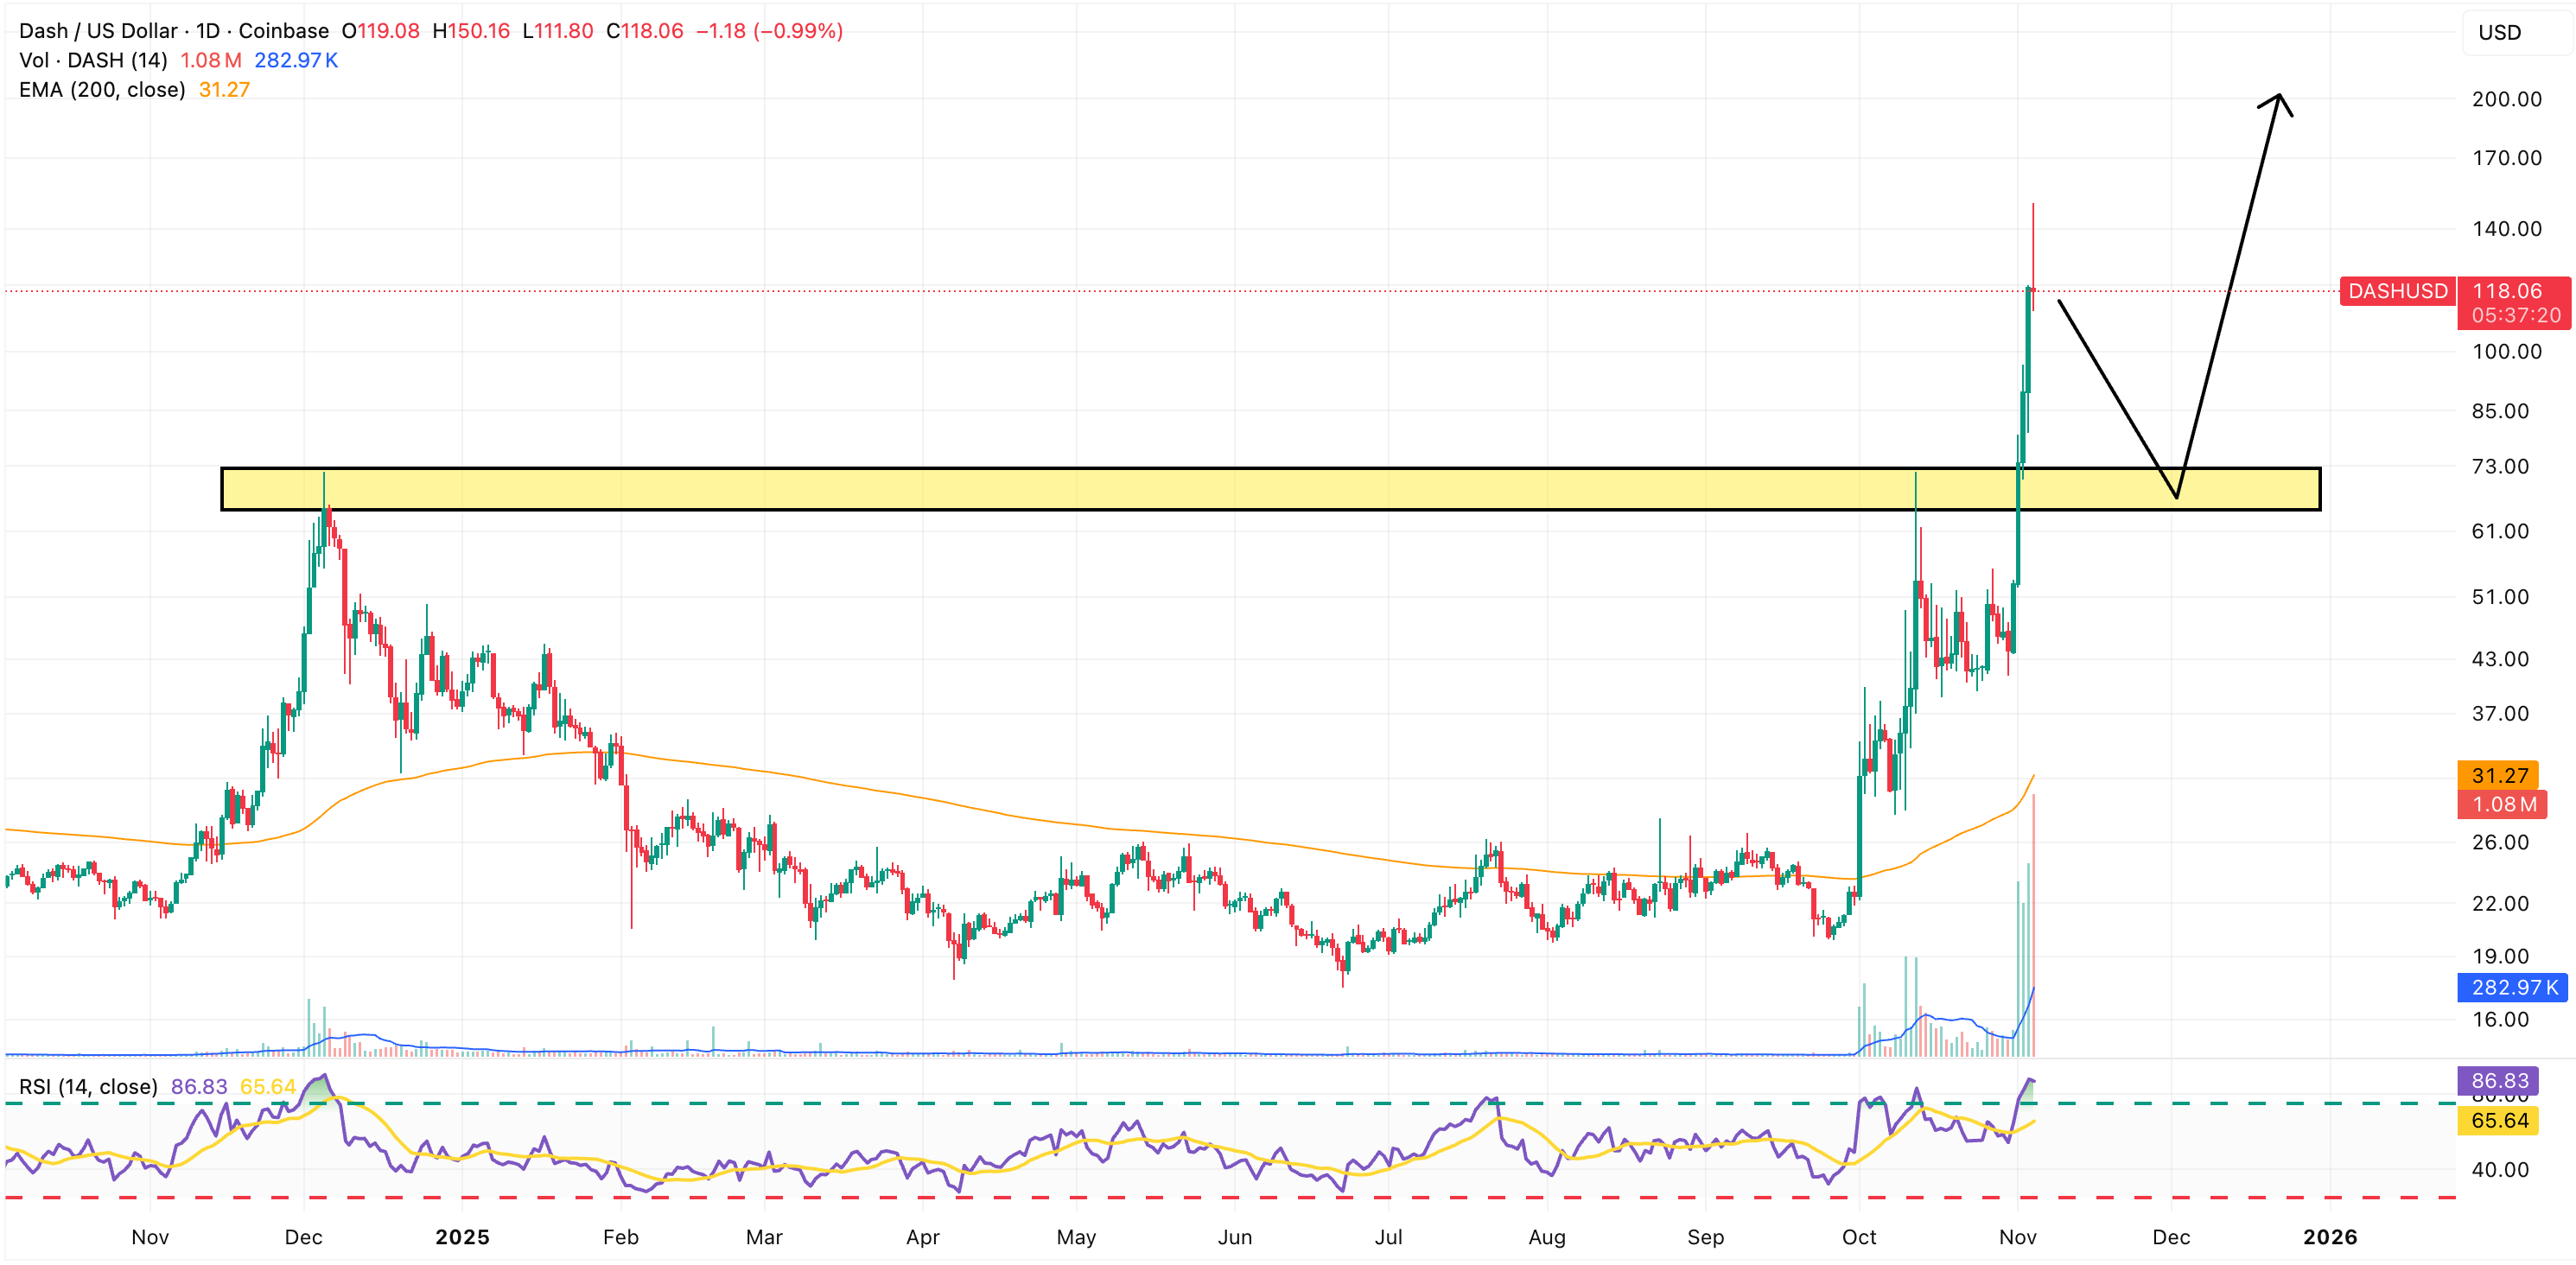
Task: Select the Coinbase exchange label
Action: 286,31
